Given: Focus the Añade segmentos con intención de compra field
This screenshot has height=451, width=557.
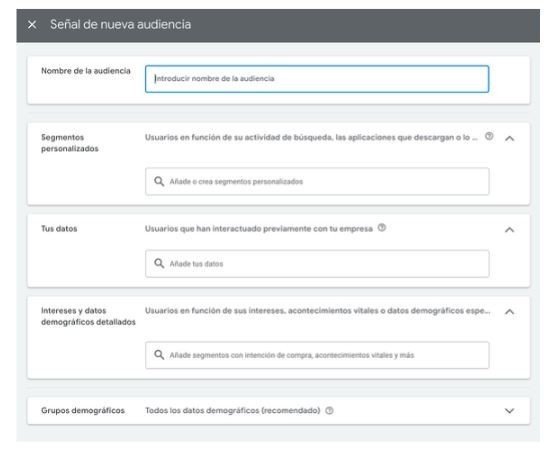Looking at the screenshot, I should [317, 355].
